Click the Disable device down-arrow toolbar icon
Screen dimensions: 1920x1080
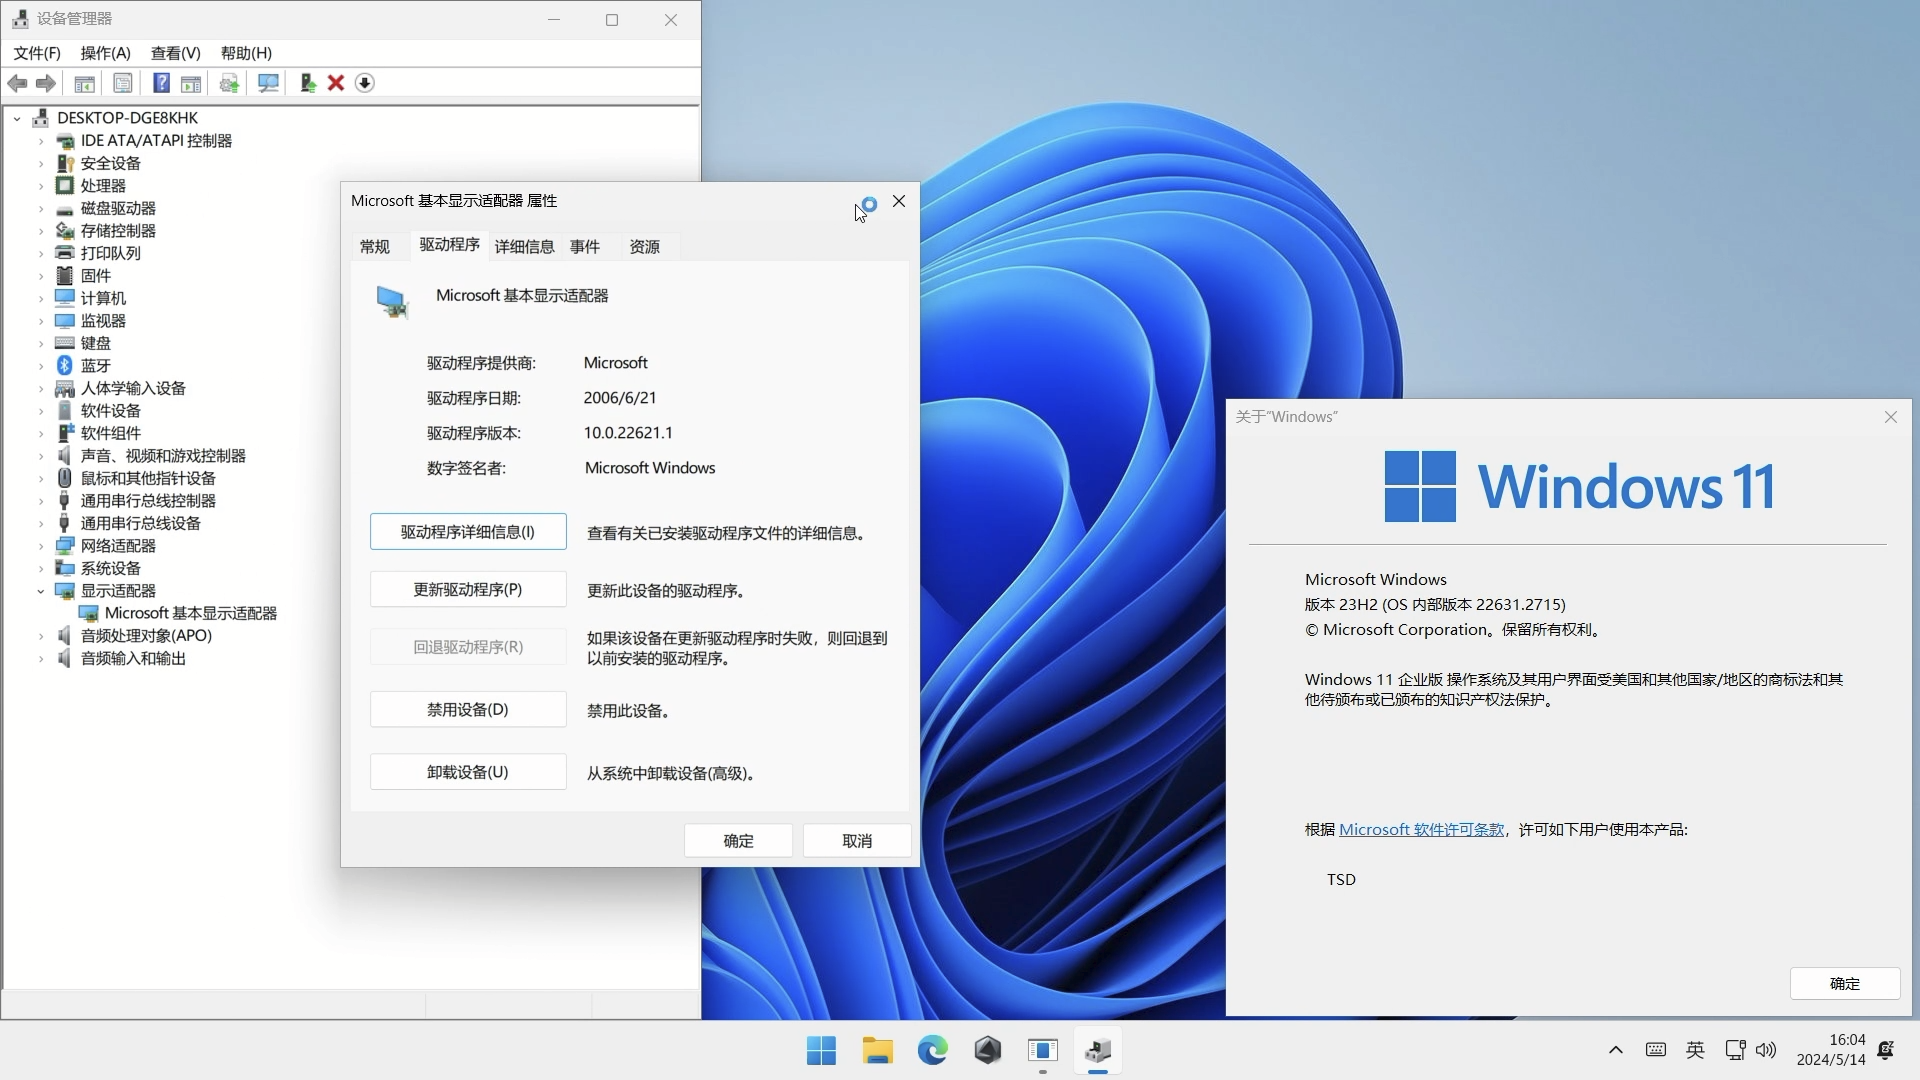click(x=364, y=83)
